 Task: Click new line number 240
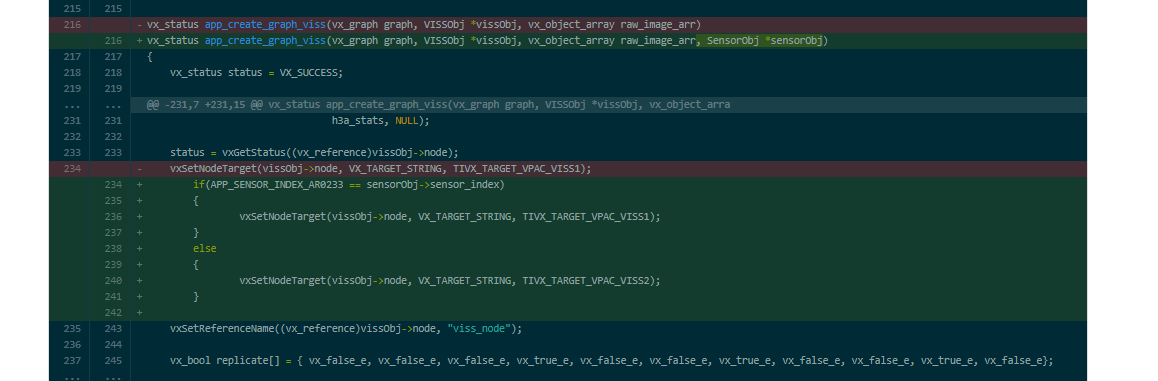click(113, 280)
